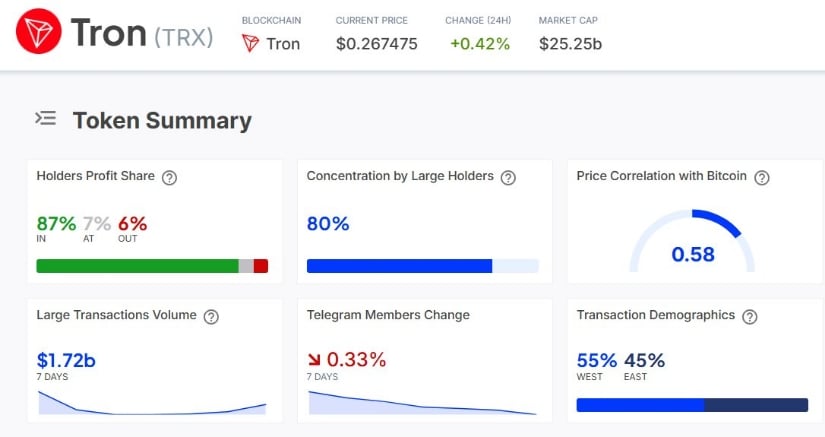Screen dimensions: 825x437
Task: Click the "Holders Profit Share" label
Action: coord(96,176)
